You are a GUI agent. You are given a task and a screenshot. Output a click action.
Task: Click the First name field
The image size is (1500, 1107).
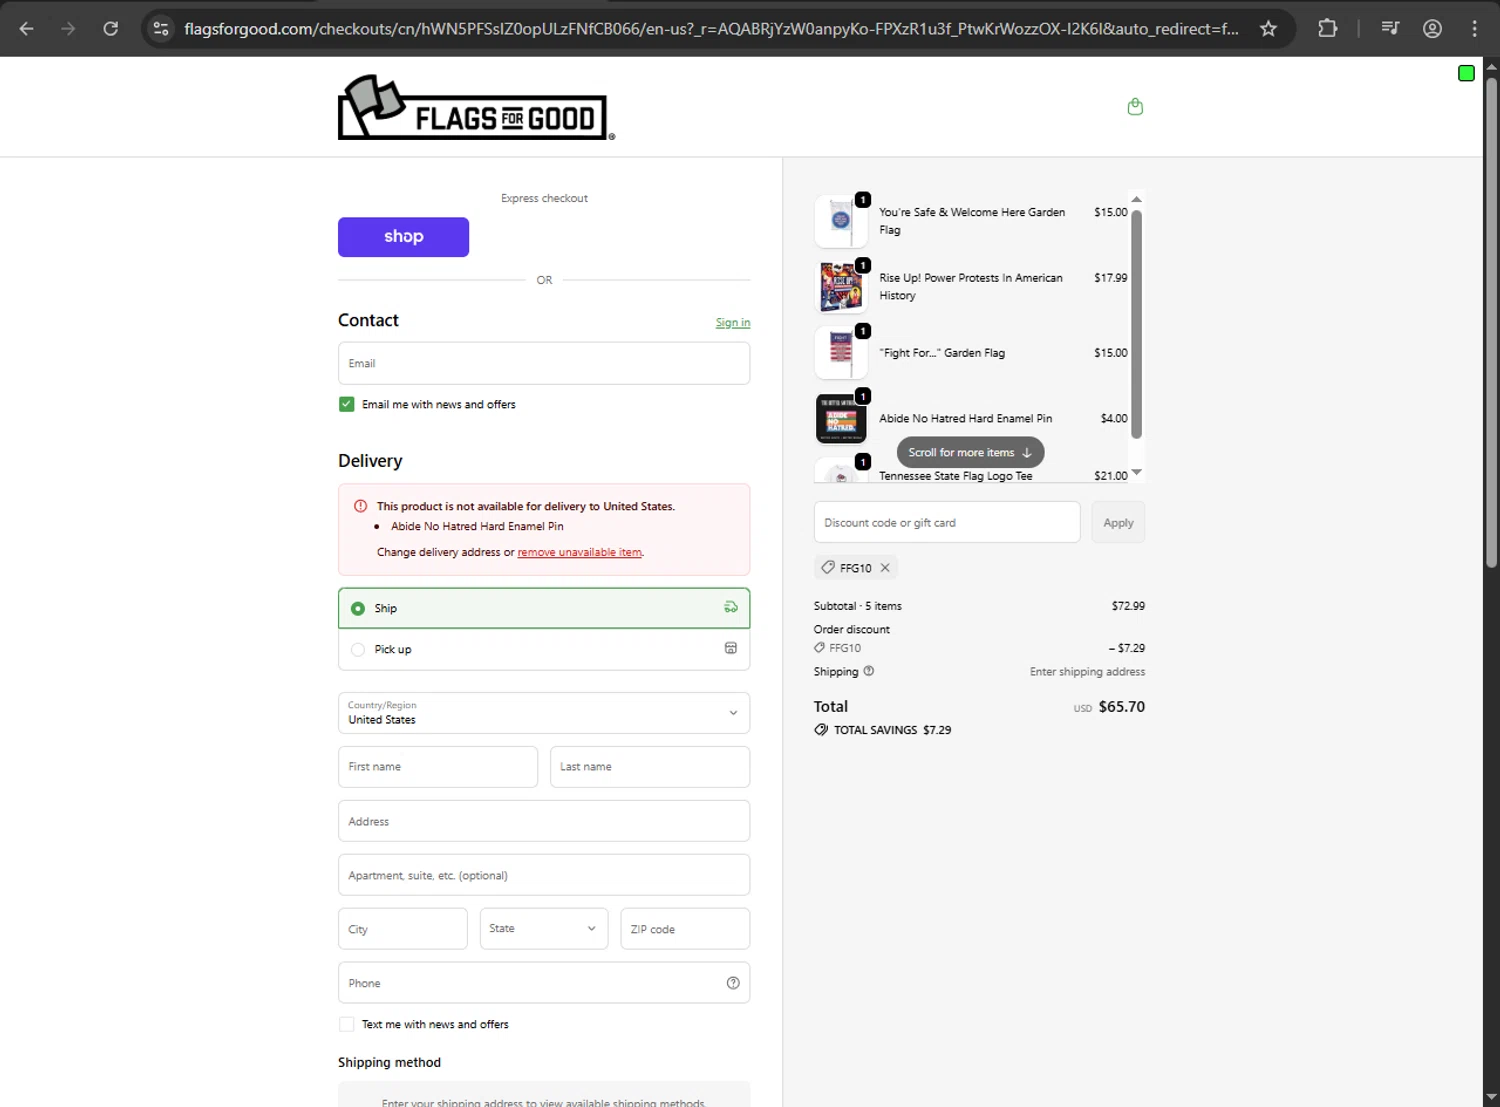438,767
